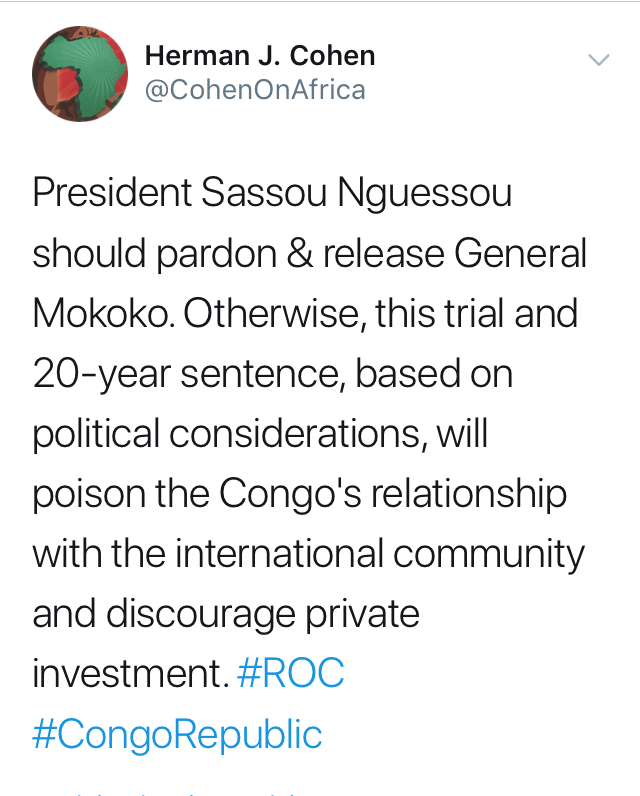Expand the tweet options chevron

[598, 60]
